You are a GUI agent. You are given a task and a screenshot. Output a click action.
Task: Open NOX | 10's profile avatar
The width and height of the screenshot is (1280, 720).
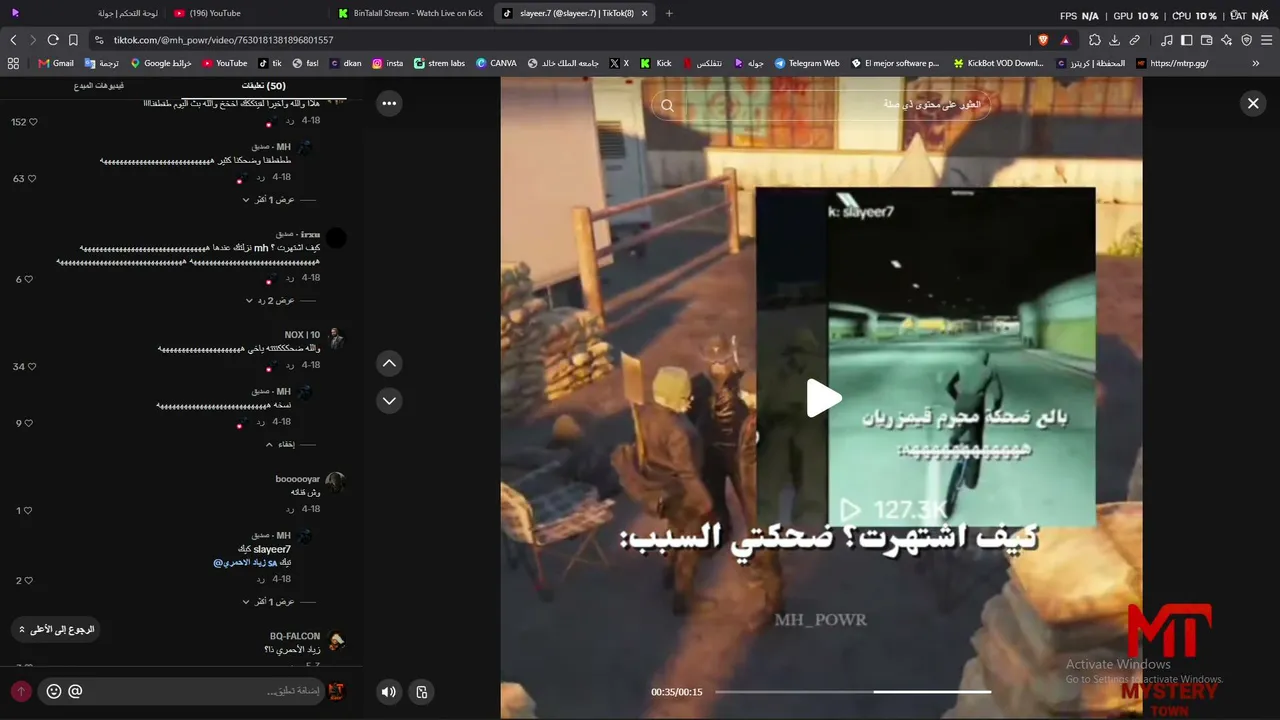[x=336, y=338]
